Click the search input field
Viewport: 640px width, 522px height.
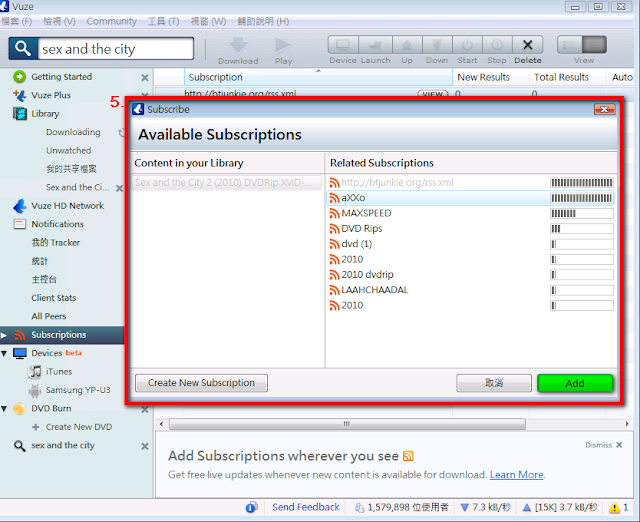point(116,49)
